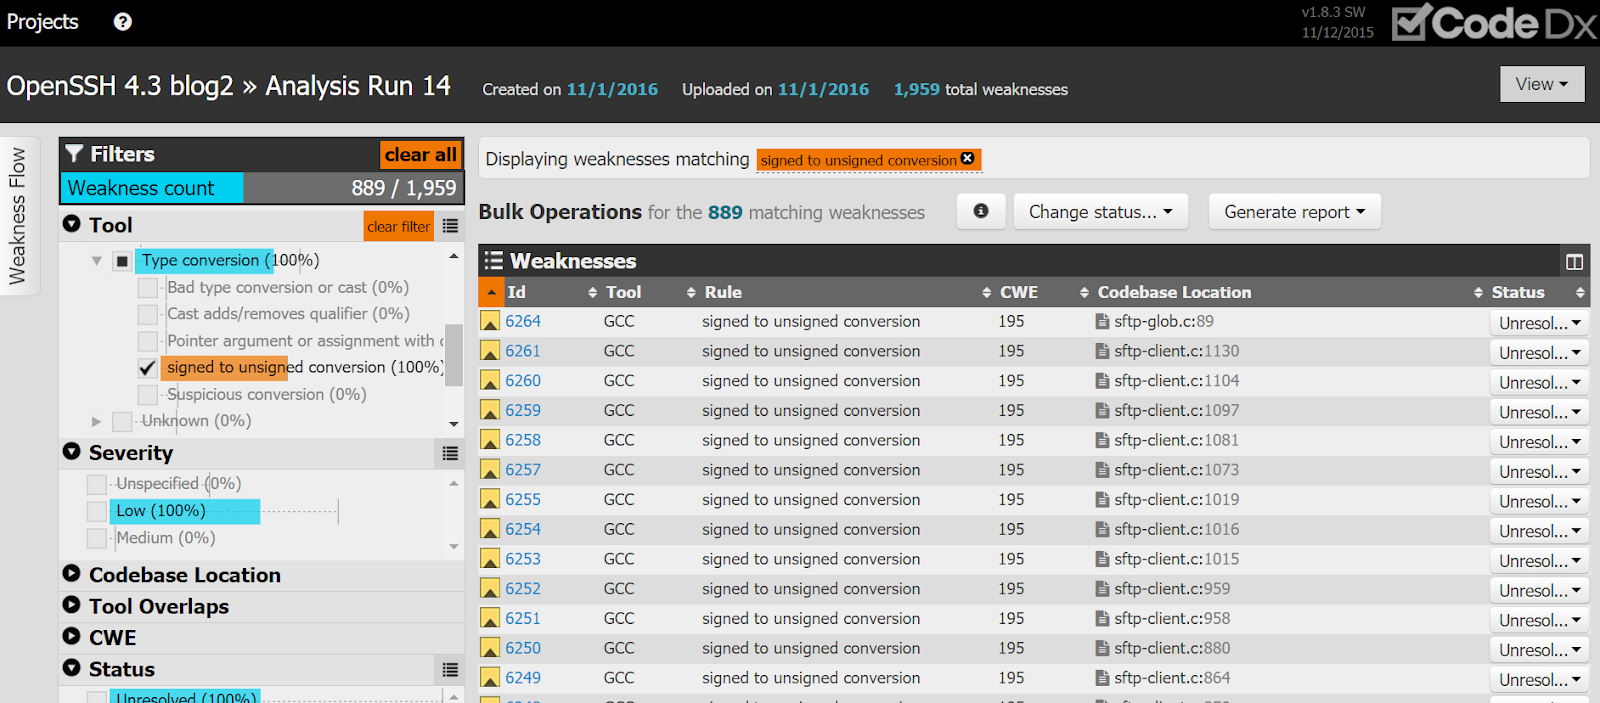Click the file icon beside sftp-client.c:959
The image size is (1600, 703).
point(1102,589)
